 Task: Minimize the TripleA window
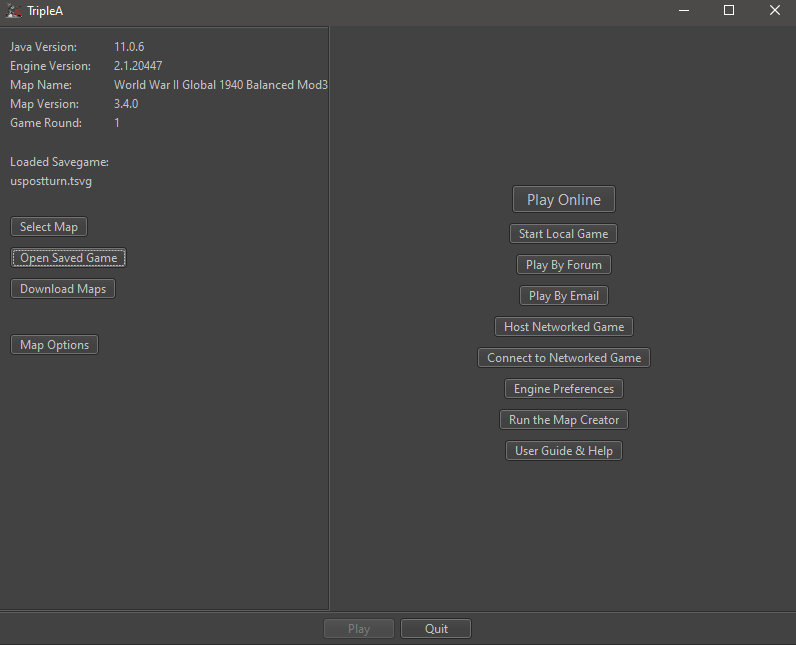click(684, 11)
